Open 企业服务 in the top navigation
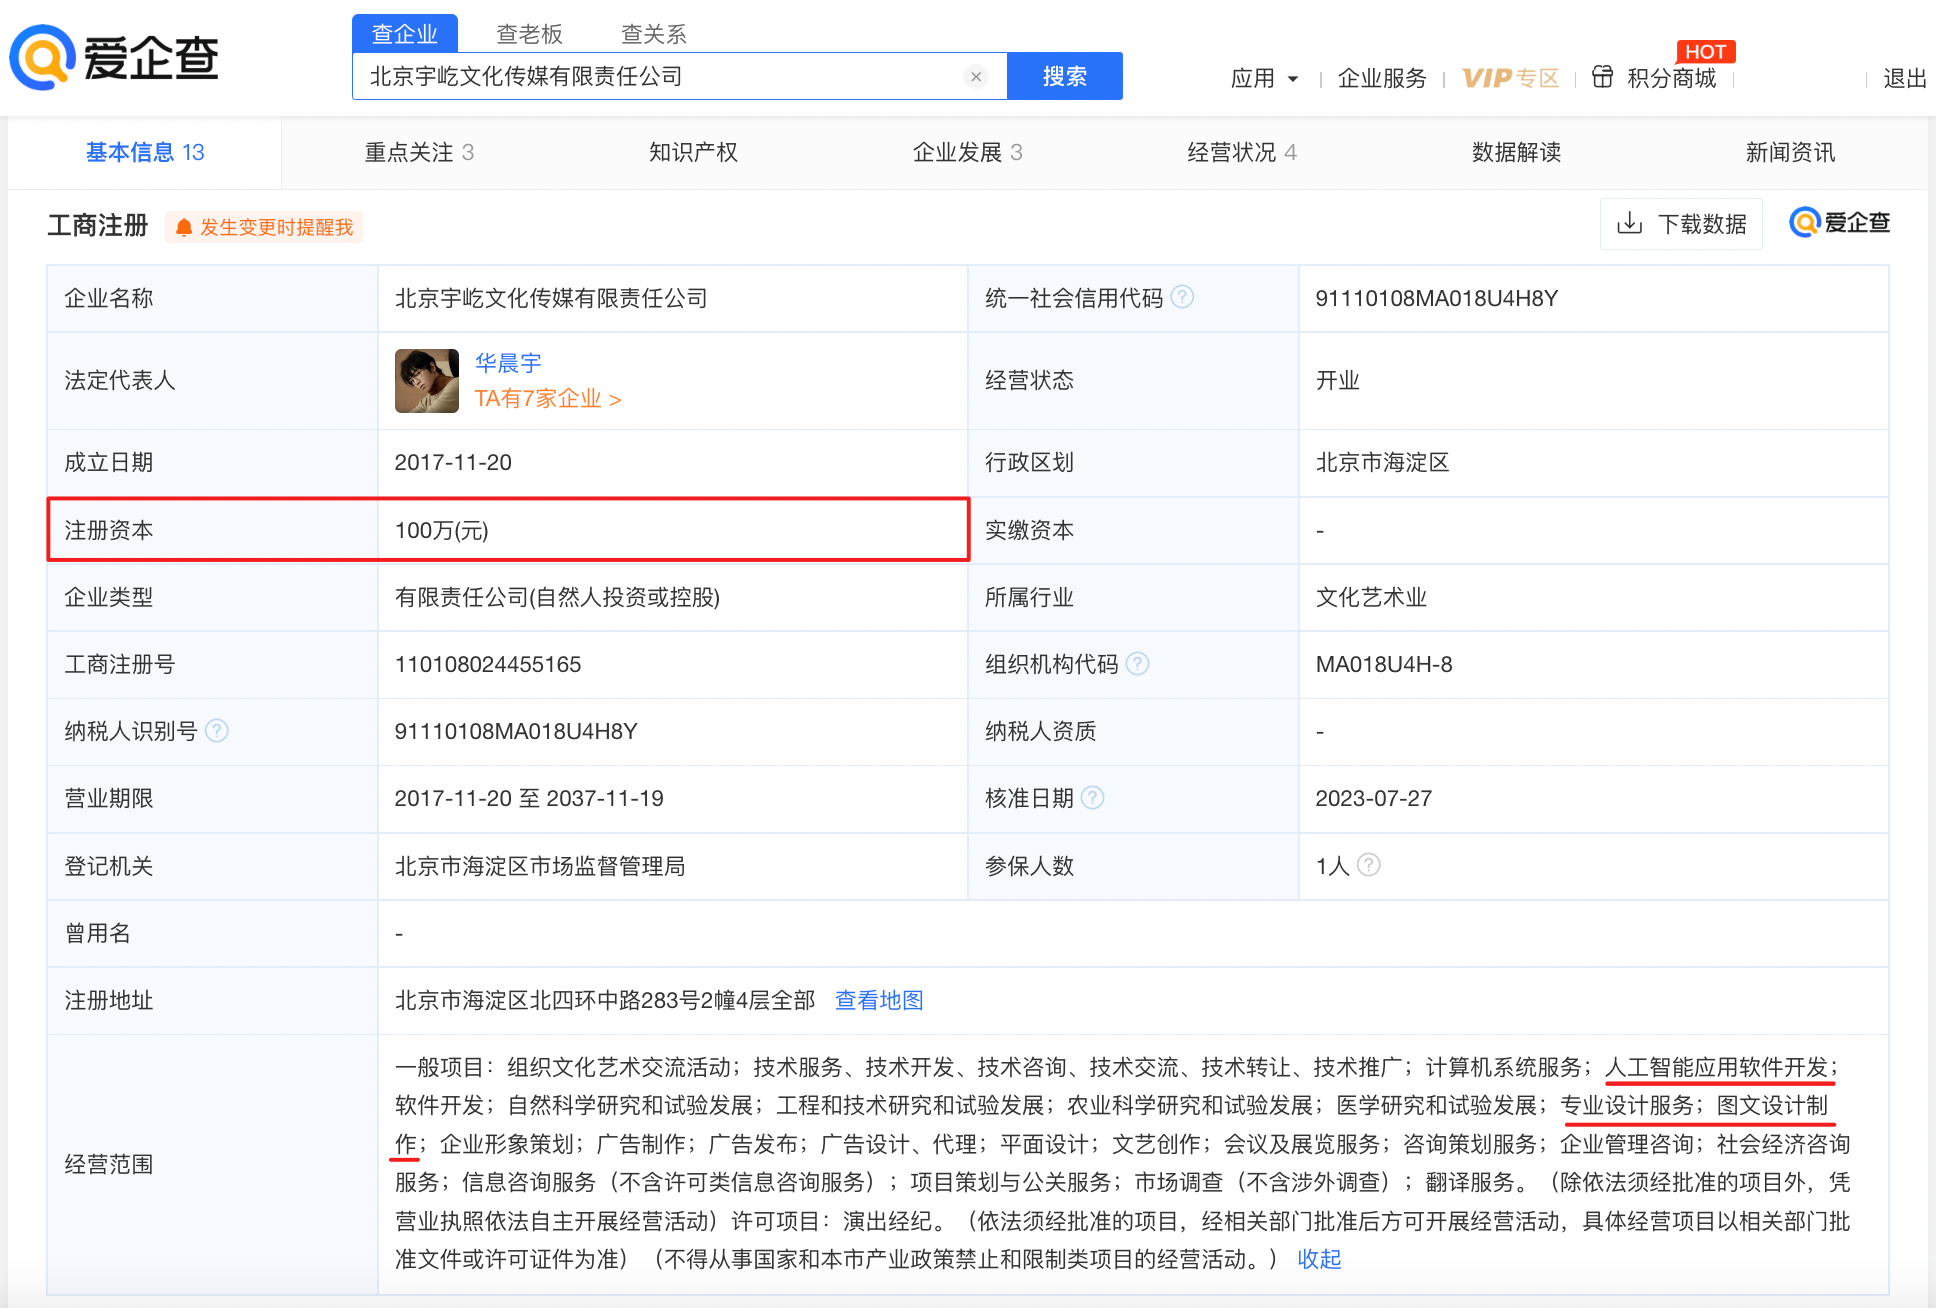Image resolution: width=1936 pixels, height=1308 pixels. pos(1382,78)
